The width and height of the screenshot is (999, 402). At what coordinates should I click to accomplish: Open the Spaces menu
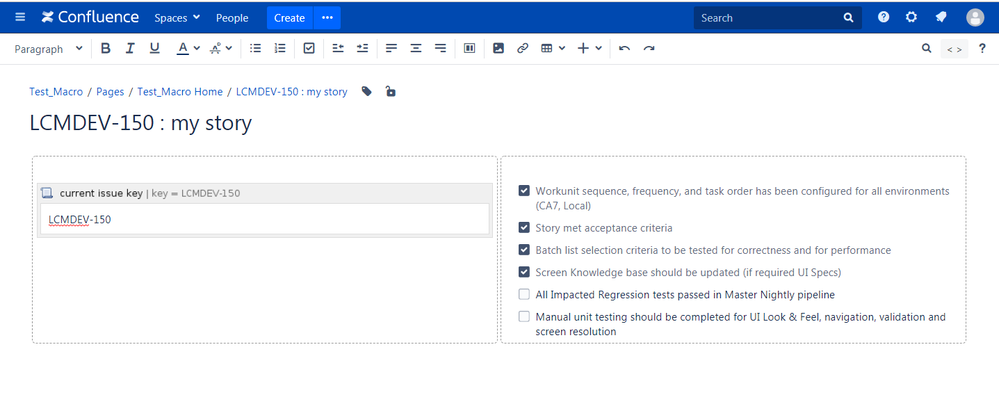click(177, 18)
